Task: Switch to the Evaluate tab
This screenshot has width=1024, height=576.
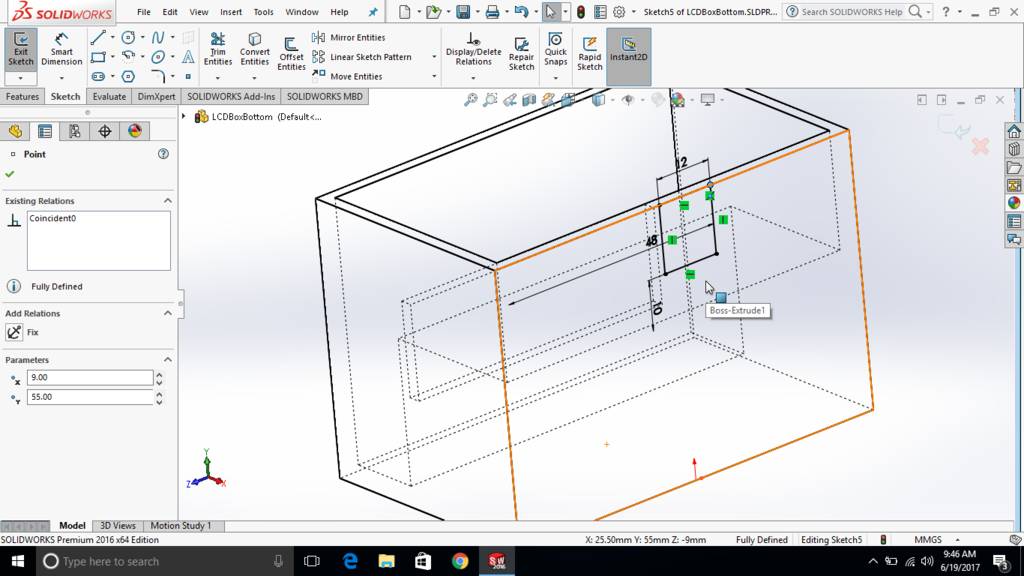Action: pyautogui.click(x=109, y=97)
